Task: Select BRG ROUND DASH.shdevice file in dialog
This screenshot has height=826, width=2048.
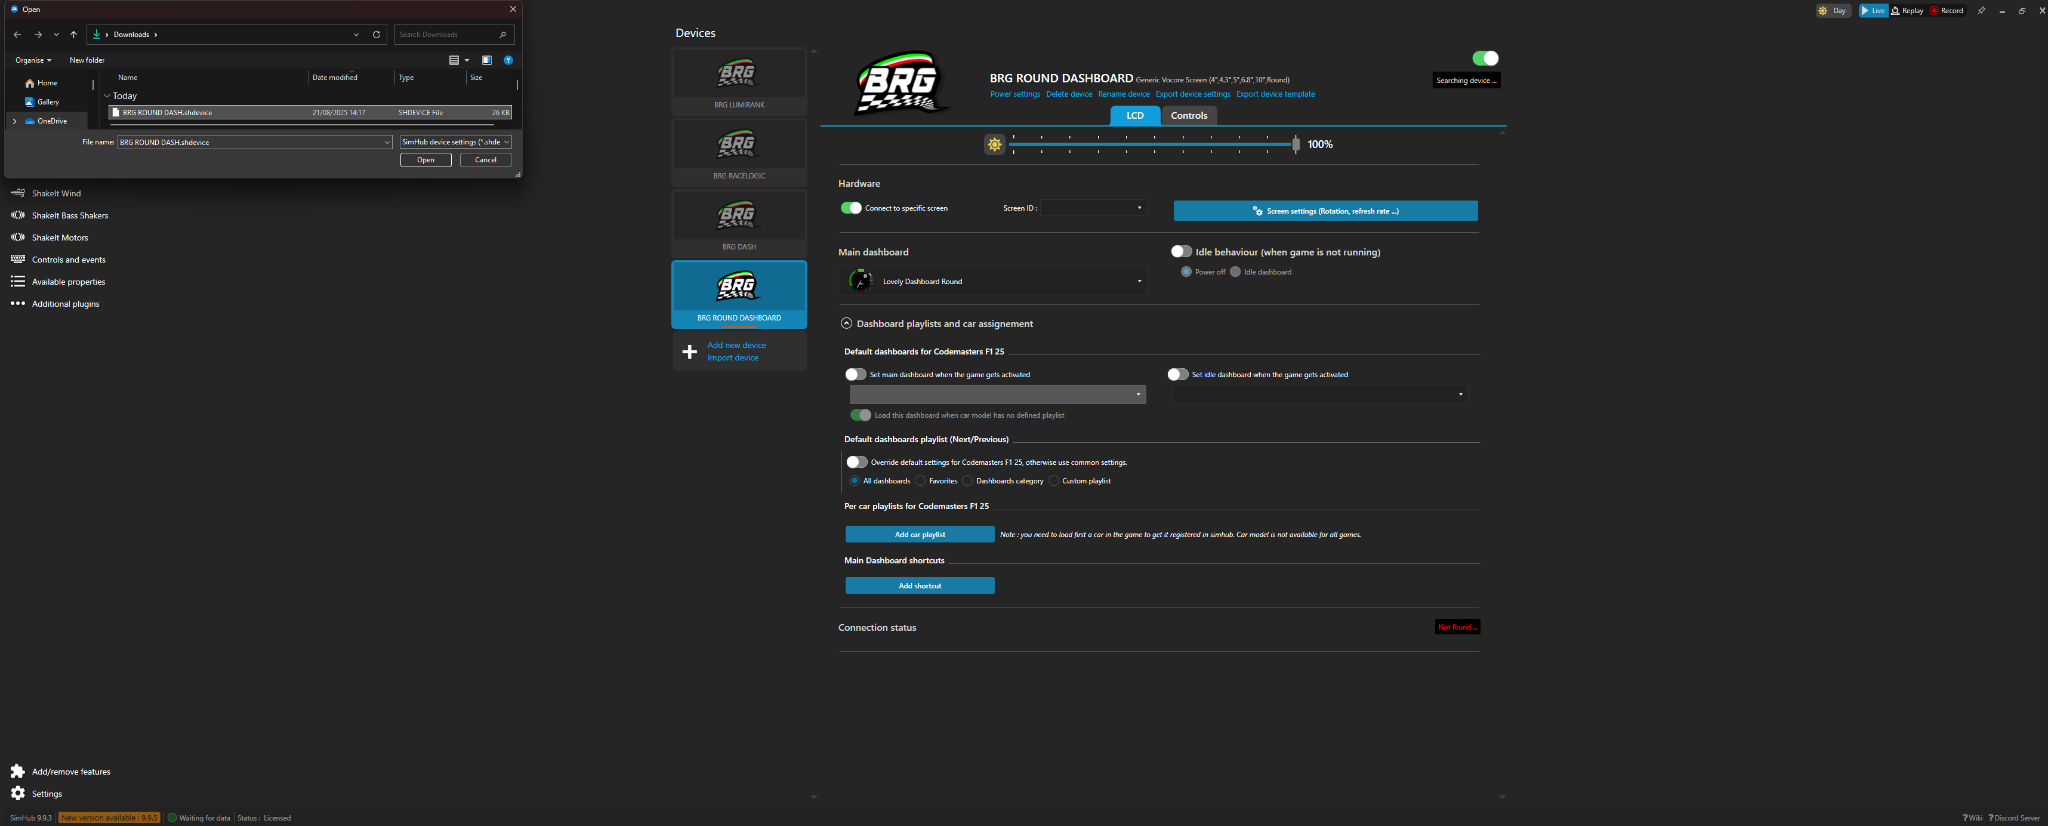Action: pyautogui.click(x=310, y=113)
